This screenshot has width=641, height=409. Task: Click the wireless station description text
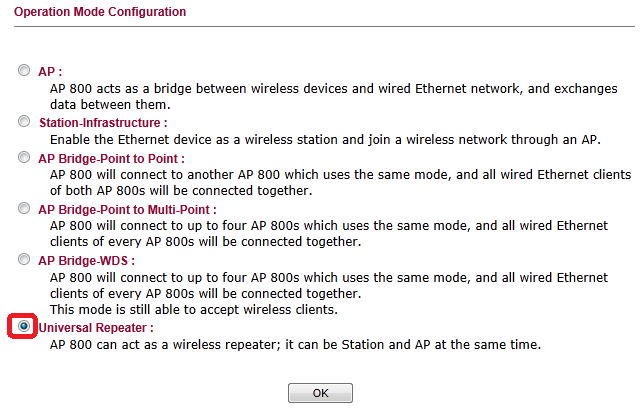(324, 140)
